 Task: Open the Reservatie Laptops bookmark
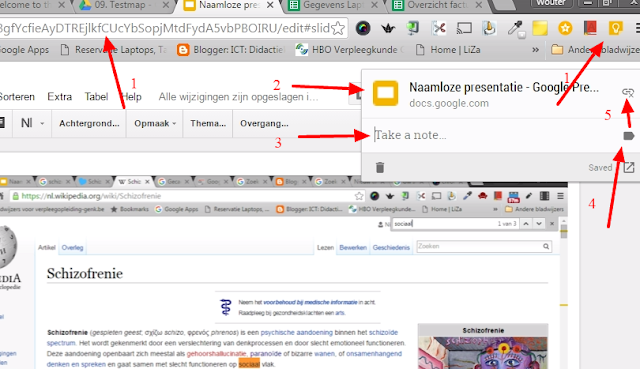coord(113,50)
